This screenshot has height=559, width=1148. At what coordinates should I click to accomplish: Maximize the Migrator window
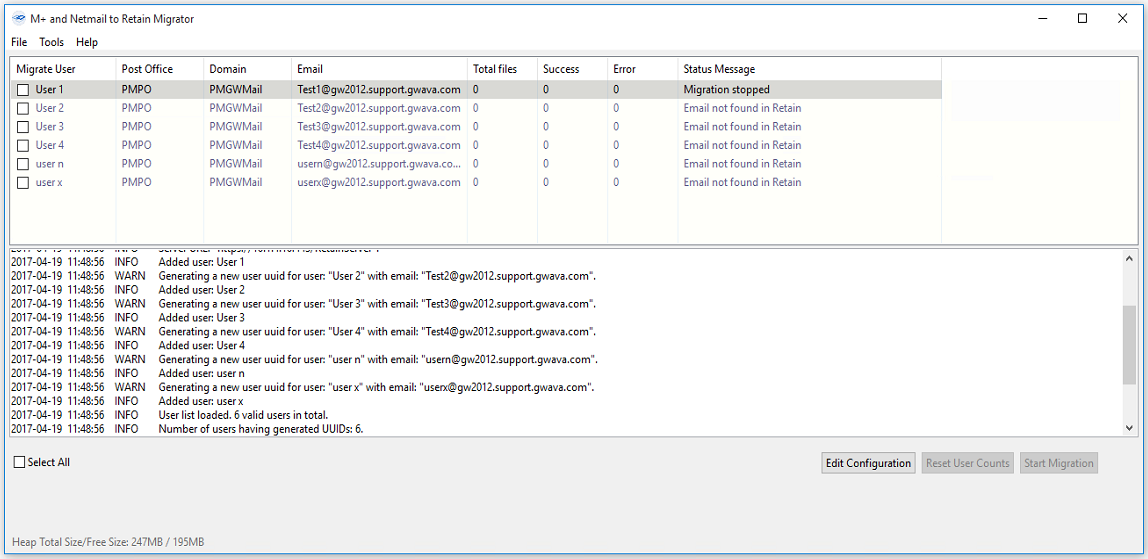[1082, 18]
